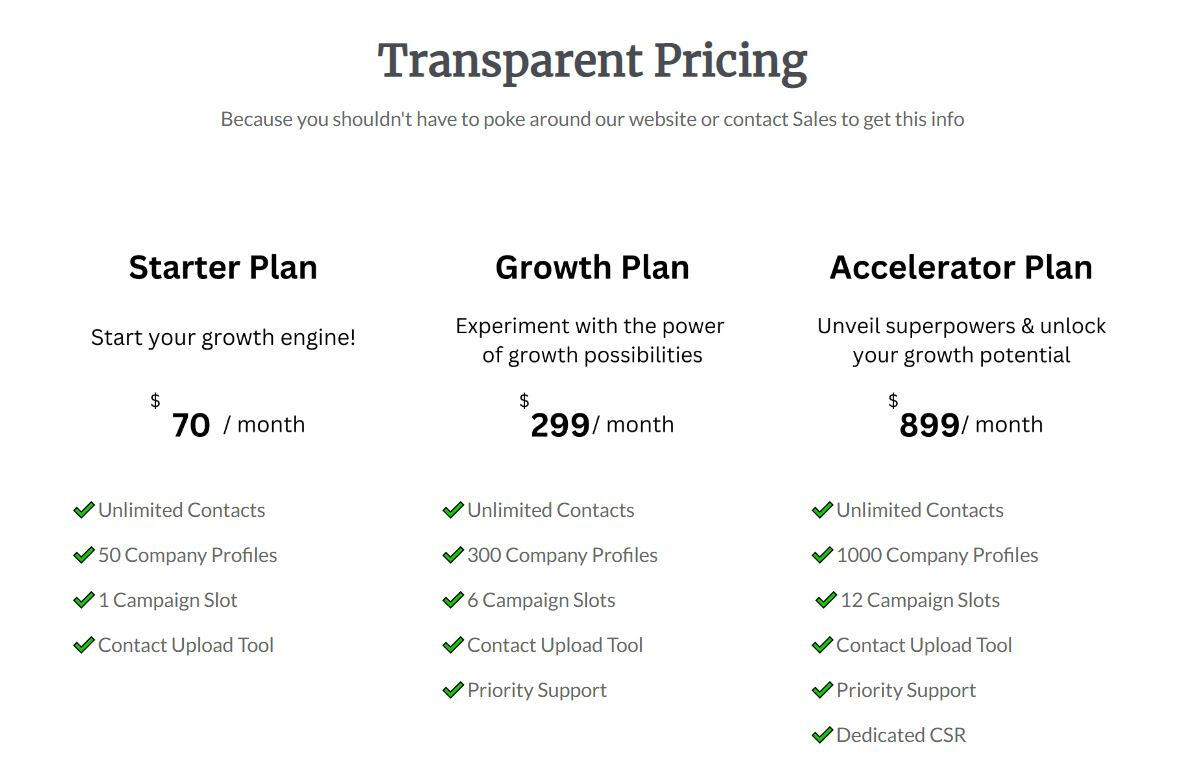The width and height of the screenshot is (1203, 772).
Task: Click the Starter Plan Contact Upload Tool checkmark
Action: pyautogui.click(x=84, y=645)
